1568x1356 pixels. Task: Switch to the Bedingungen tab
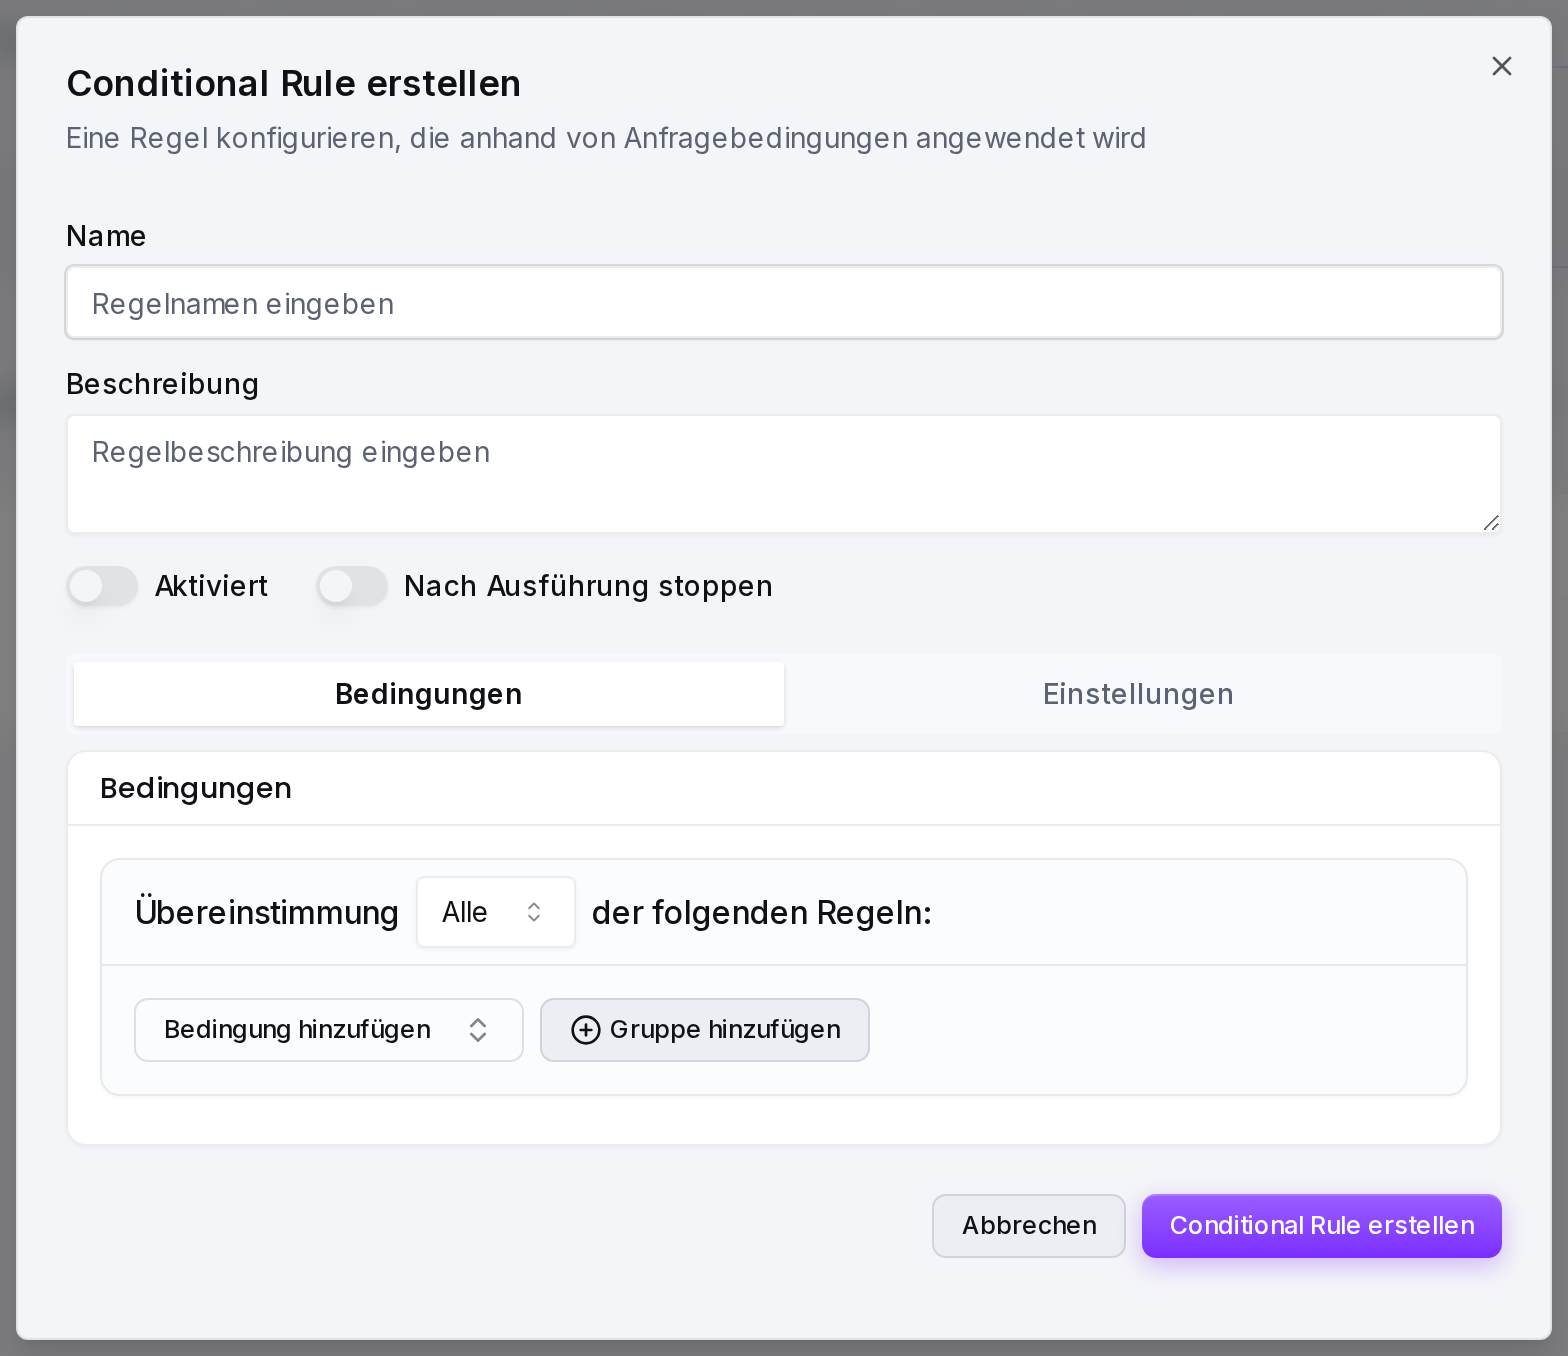coord(429,694)
